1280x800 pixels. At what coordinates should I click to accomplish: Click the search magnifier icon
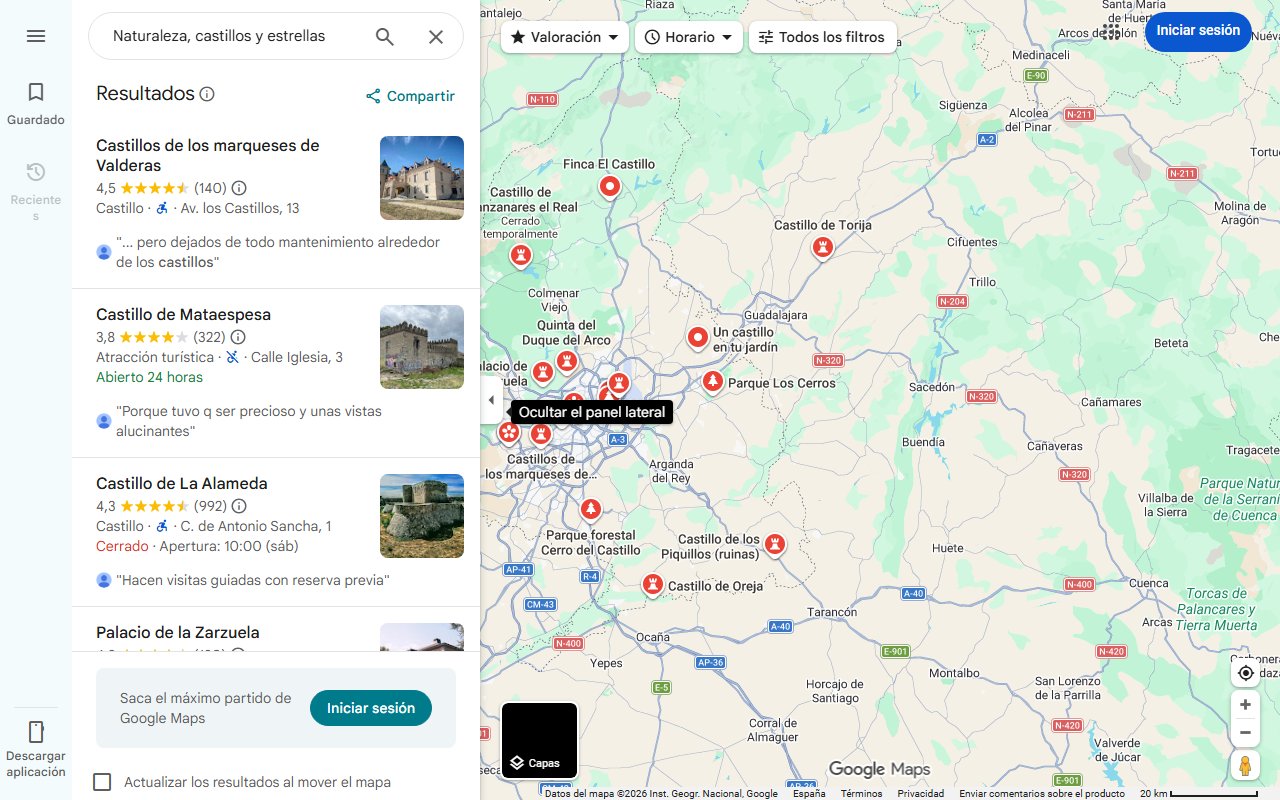click(384, 36)
